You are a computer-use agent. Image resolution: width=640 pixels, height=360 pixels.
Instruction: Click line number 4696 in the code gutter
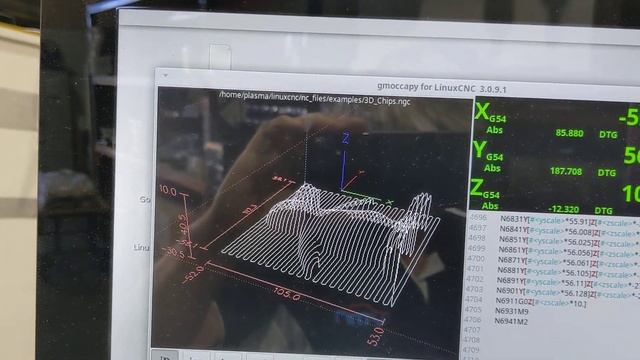tap(478, 218)
